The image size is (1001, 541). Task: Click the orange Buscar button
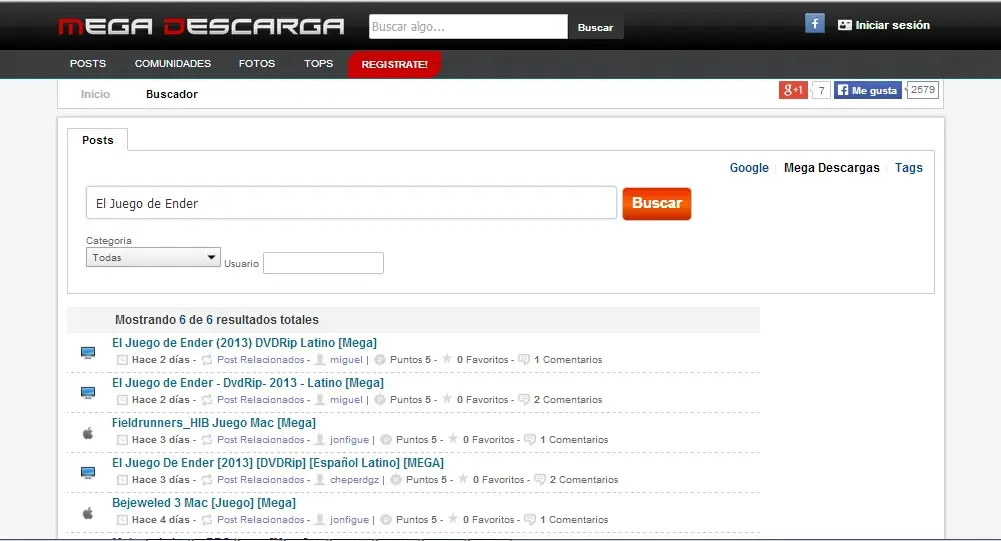point(657,203)
